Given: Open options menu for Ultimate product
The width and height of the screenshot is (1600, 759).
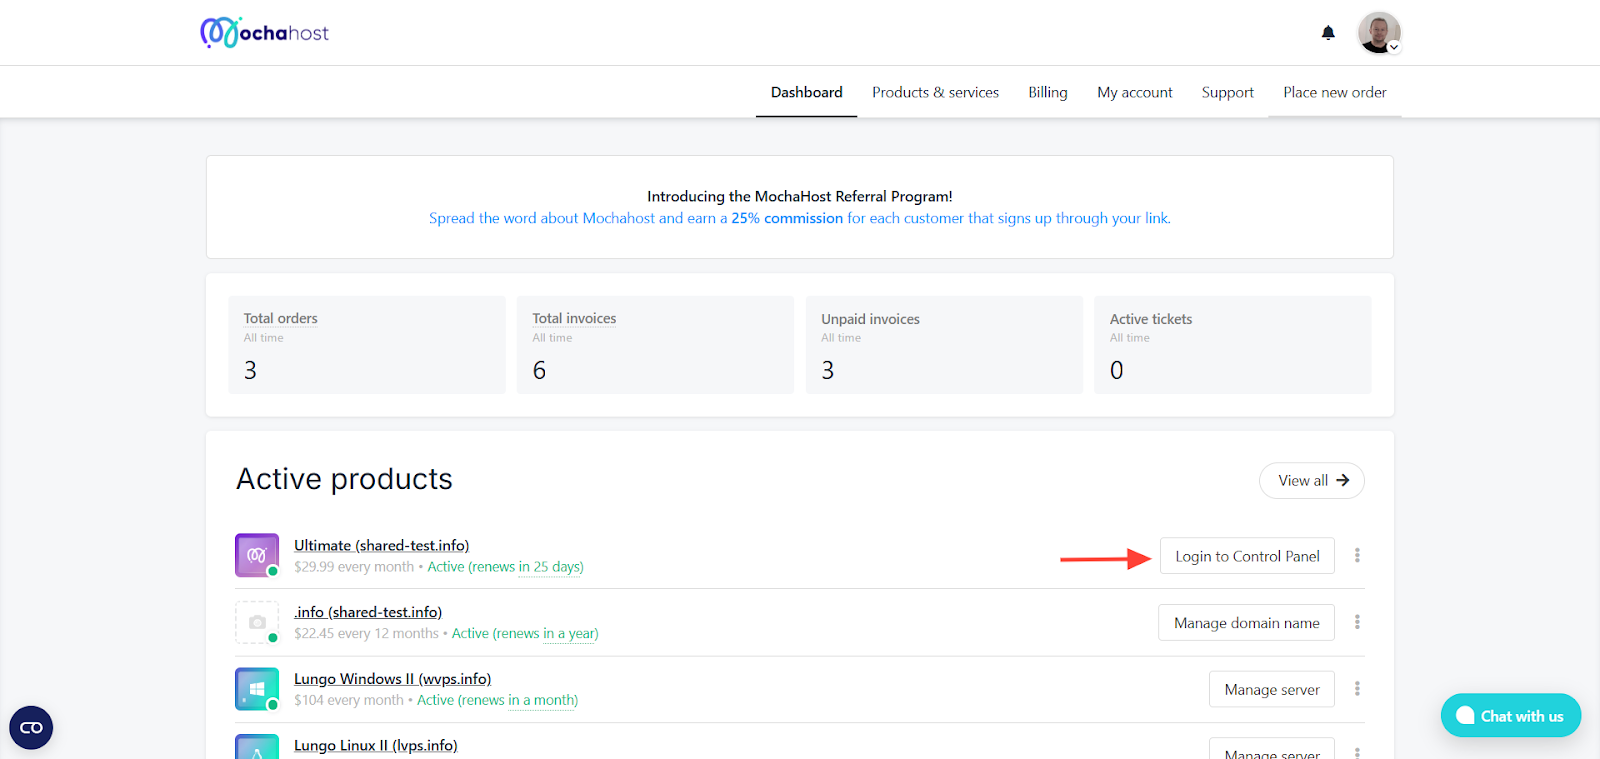Looking at the screenshot, I should [1357, 555].
